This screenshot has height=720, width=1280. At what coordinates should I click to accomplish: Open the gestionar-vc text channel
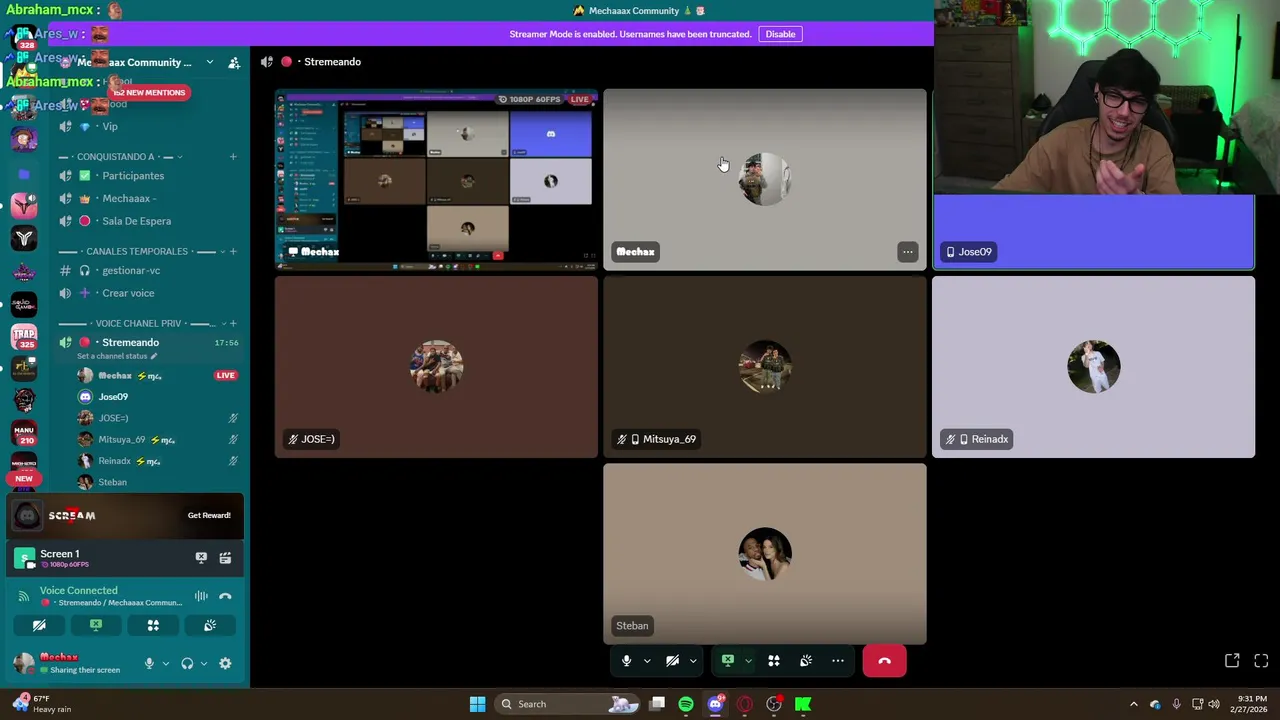(150, 271)
